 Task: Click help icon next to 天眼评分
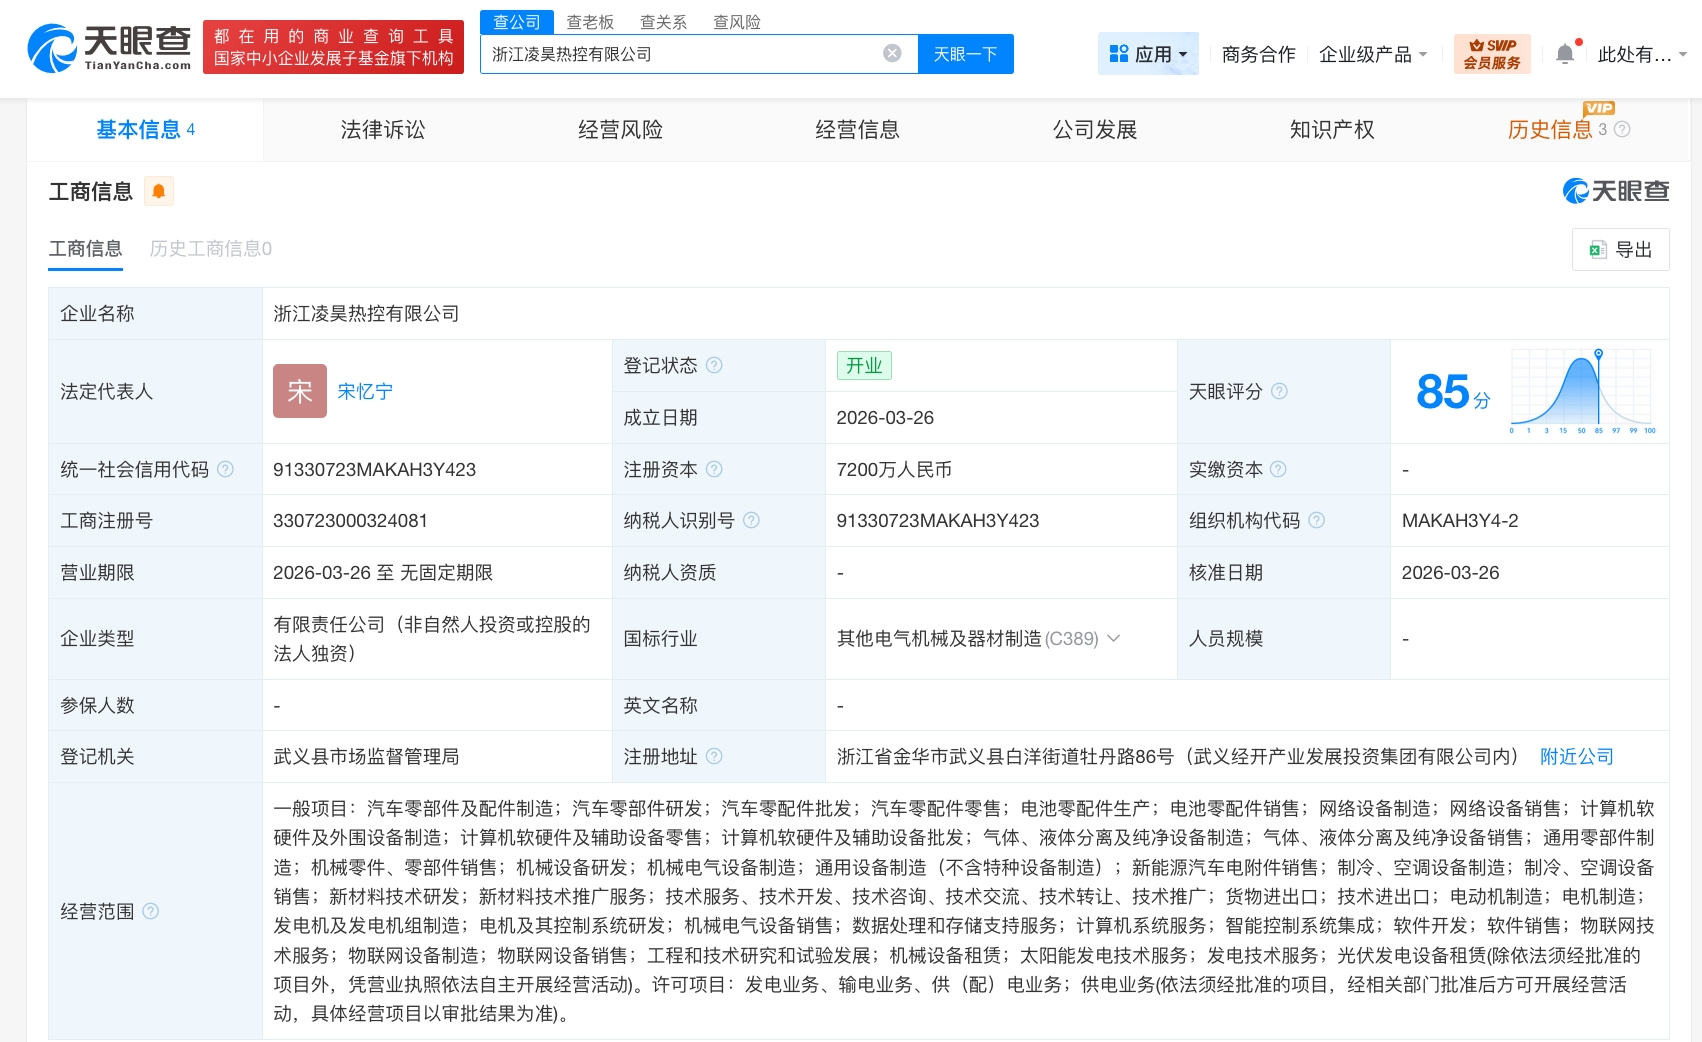tap(1279, 391)
